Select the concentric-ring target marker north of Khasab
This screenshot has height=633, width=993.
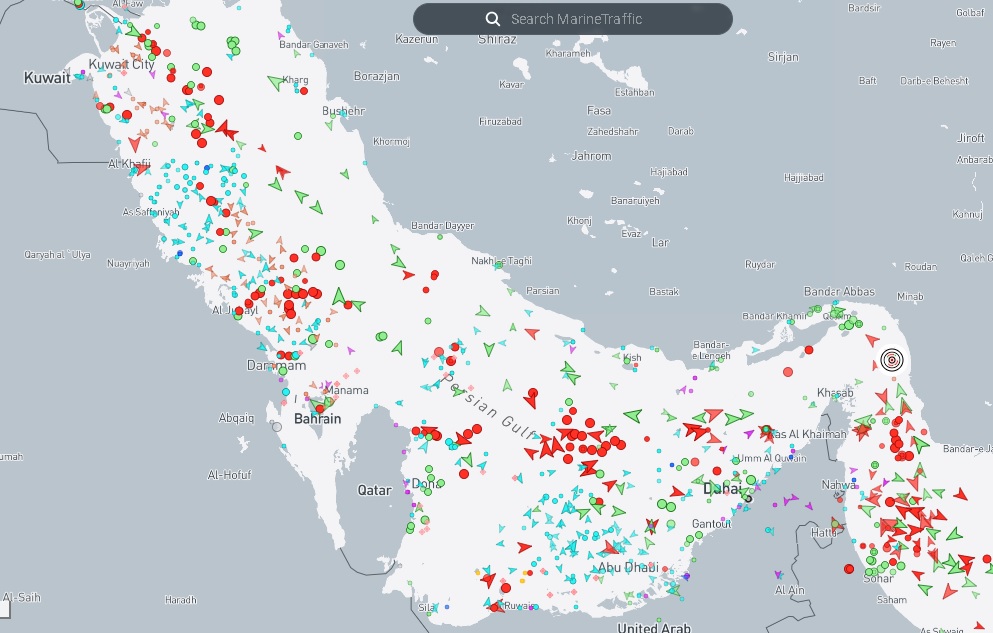pyautogui.click(x=892, y=360)
